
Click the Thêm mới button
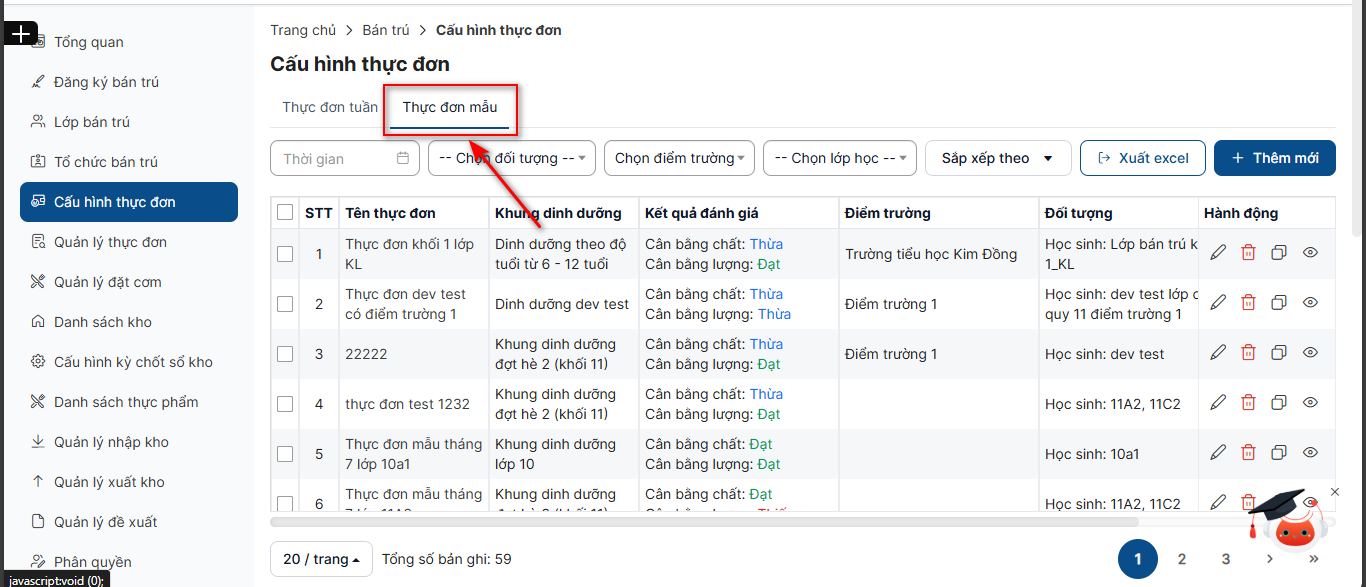[x=1274, y=158]
